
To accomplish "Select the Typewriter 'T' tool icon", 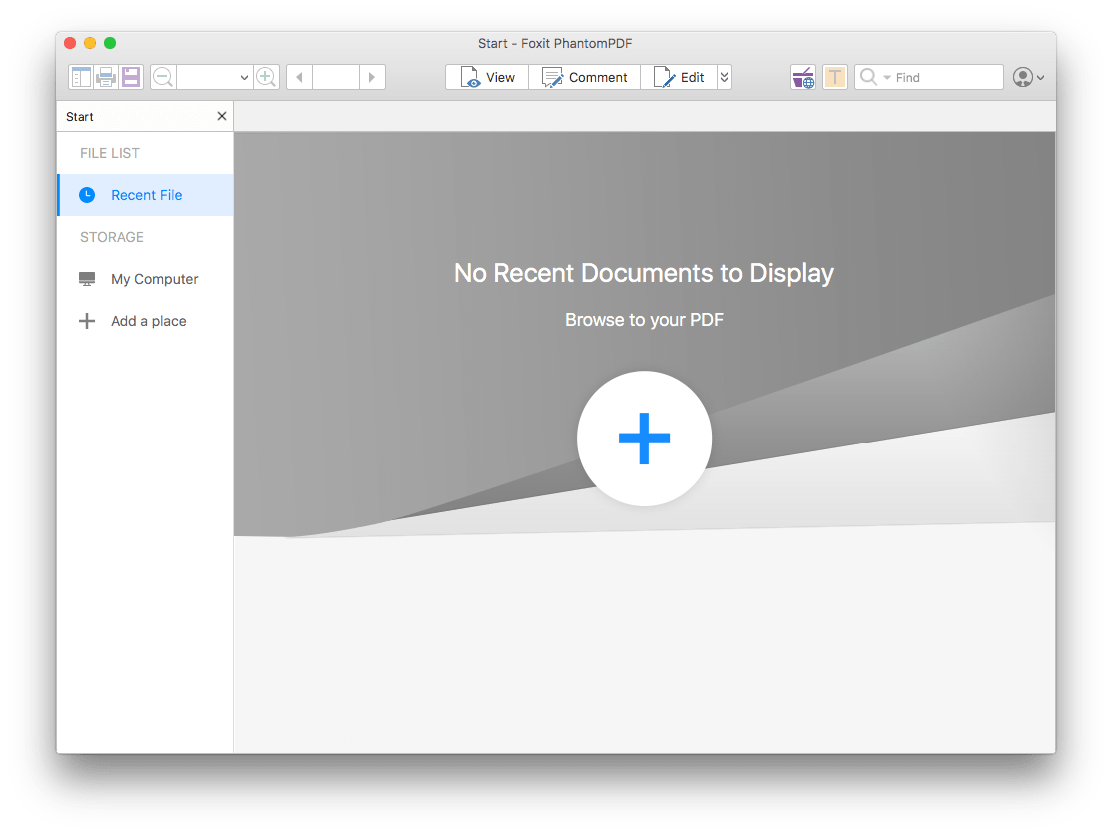I will [x=834, y=77].
